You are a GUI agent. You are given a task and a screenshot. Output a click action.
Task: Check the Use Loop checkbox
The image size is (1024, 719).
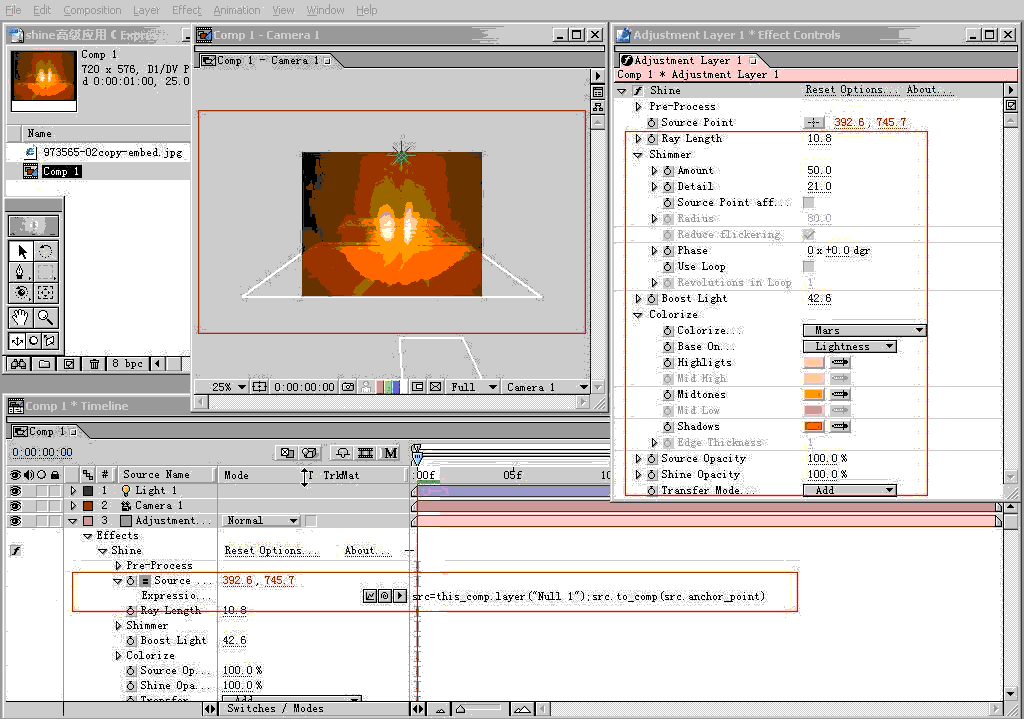(808, 266)
